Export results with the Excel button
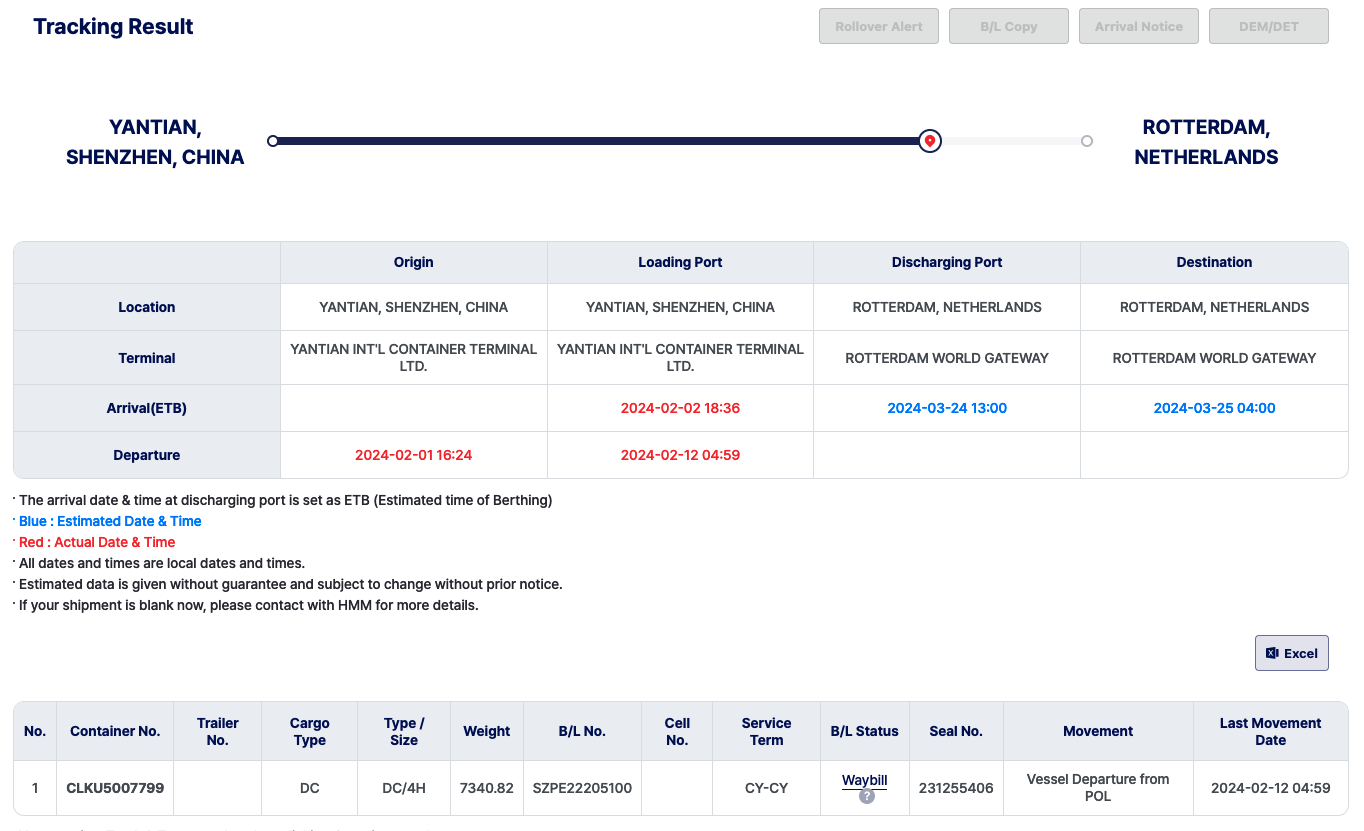 pyautogui.click(x=1291, y=653)
